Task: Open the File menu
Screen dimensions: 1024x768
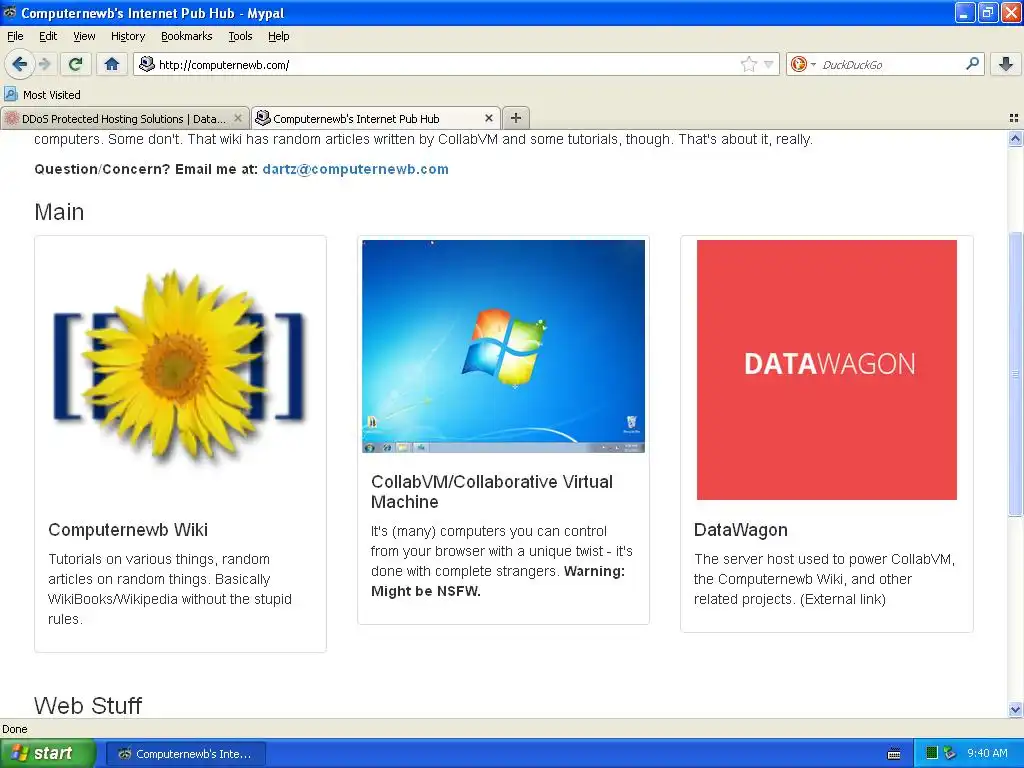Action: click(x=15, y=36)
